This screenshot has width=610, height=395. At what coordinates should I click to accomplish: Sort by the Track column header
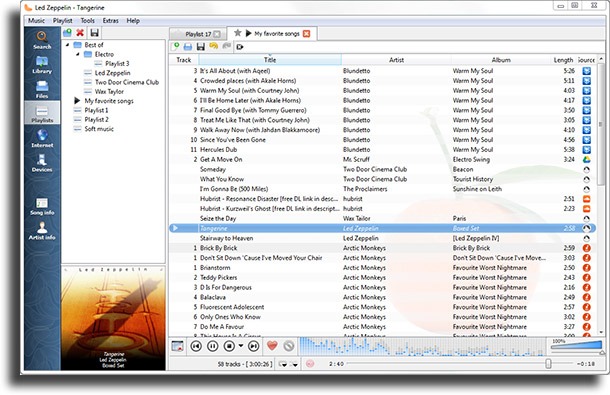184,60
